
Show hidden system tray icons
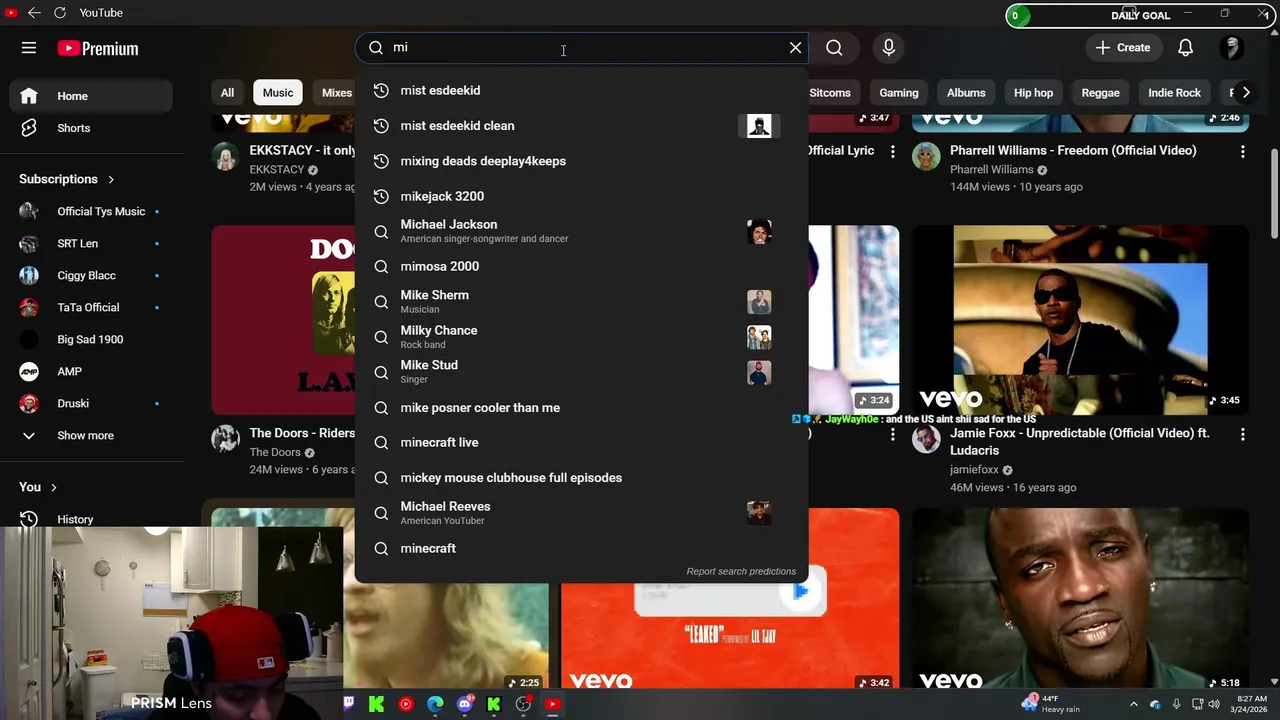(x=1133, y=704)
